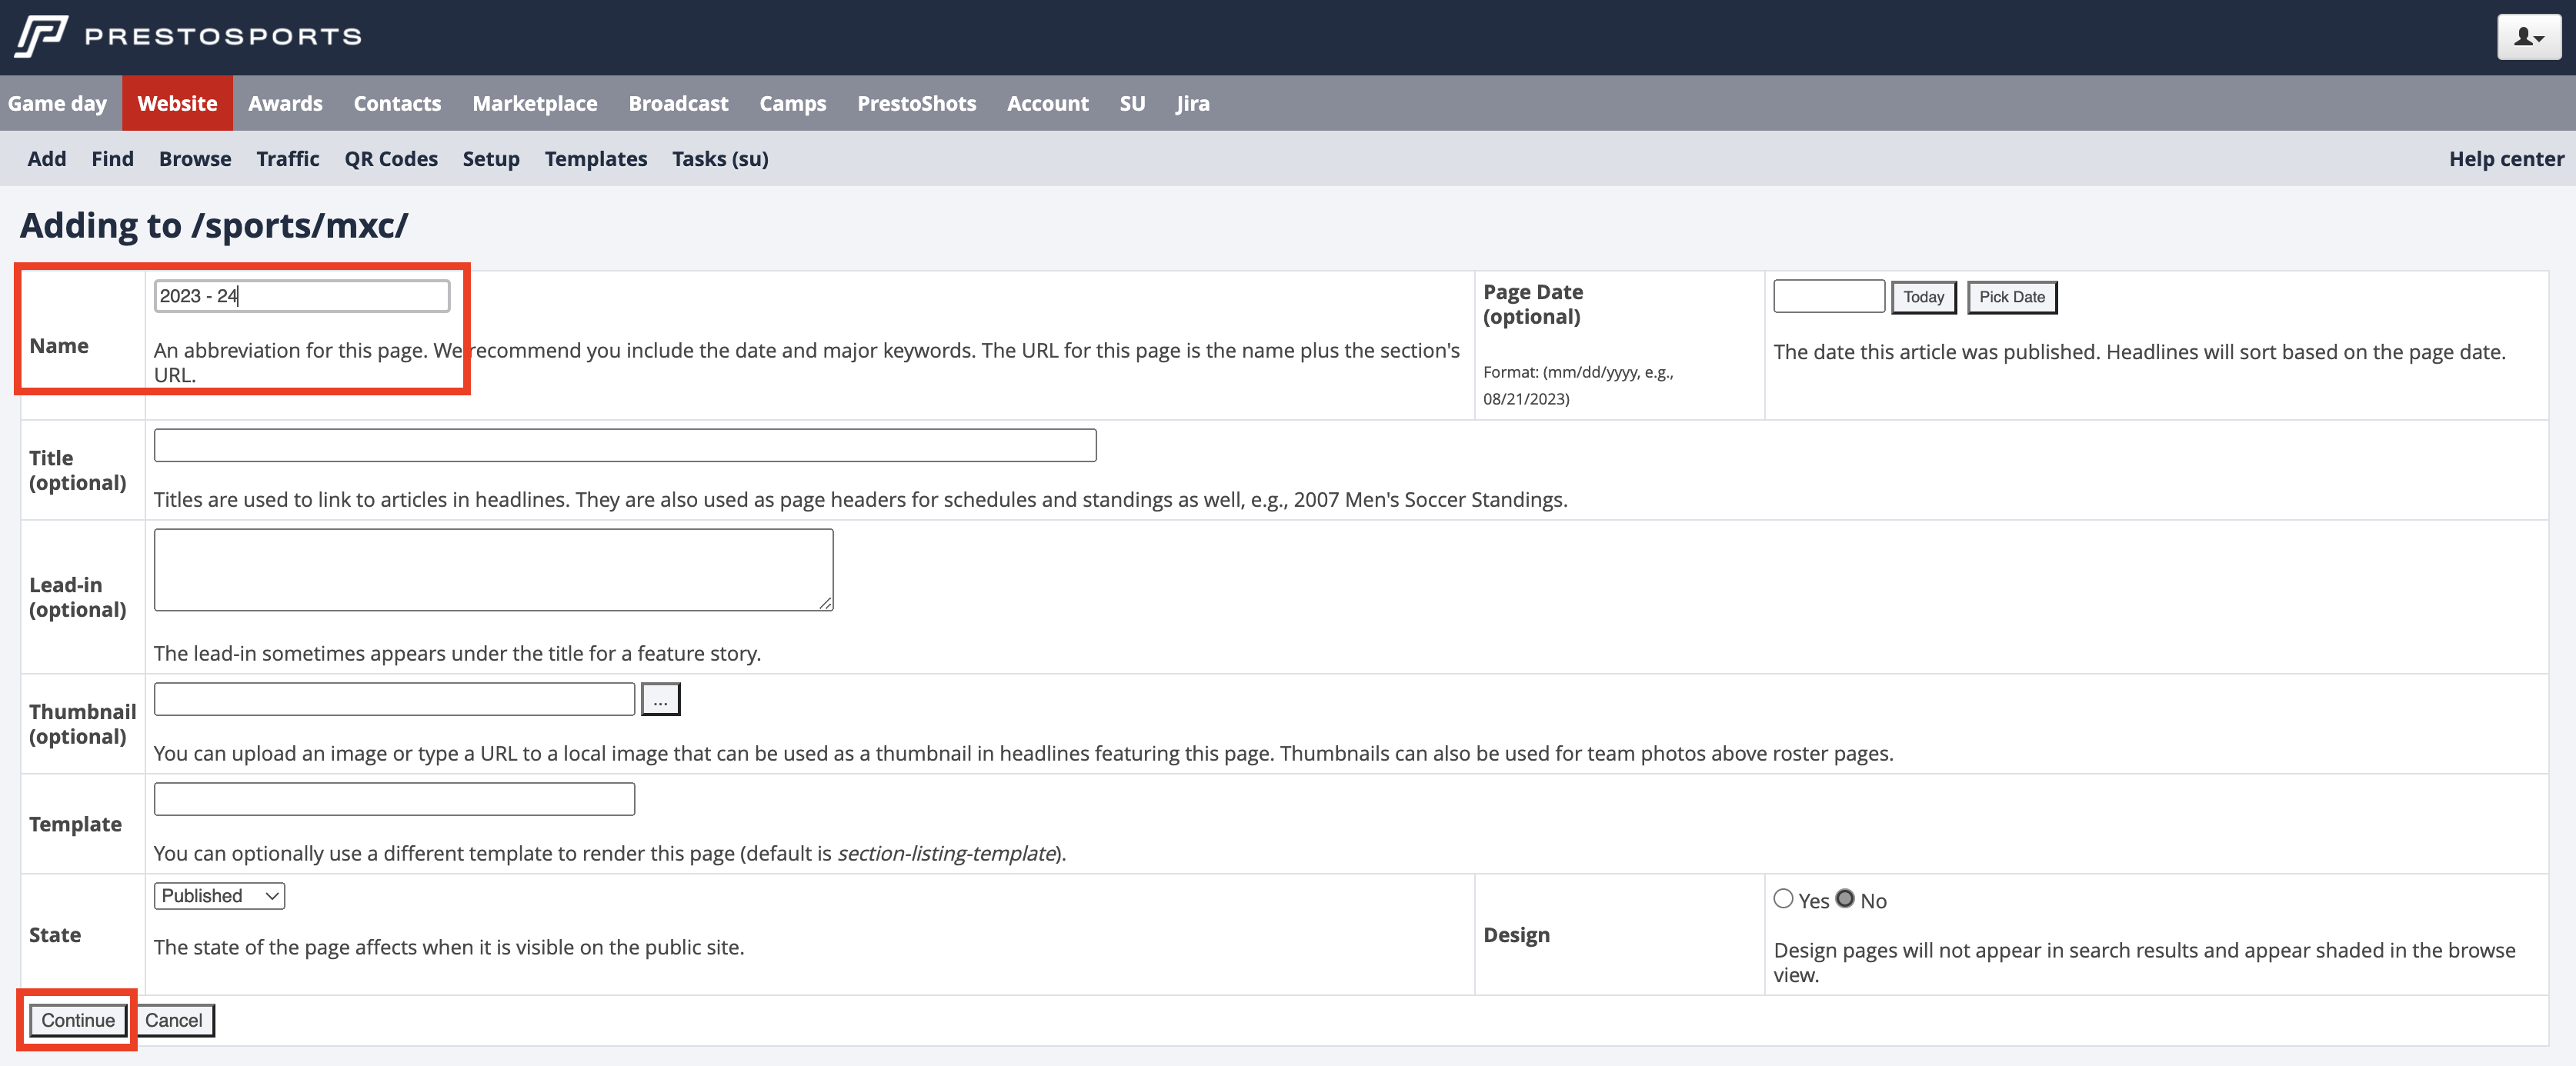
Task: Click the Pick Date button
Action: tap(2012, 297)
